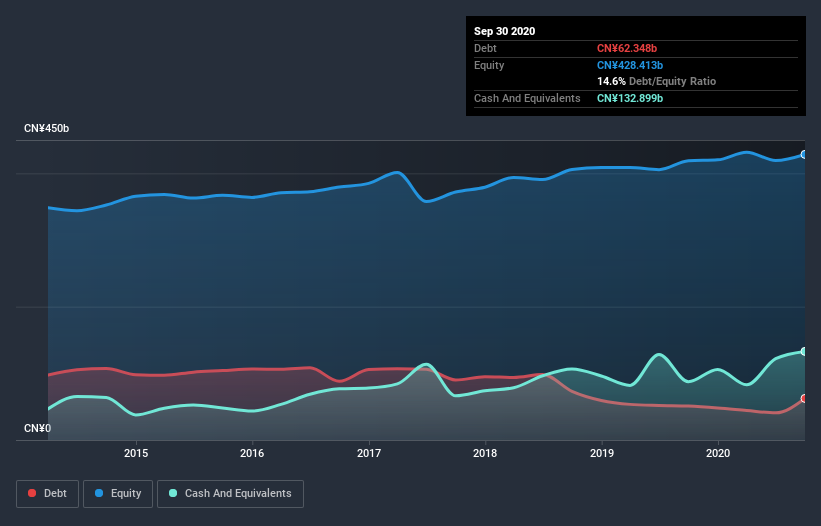Click the 2019 x-axis label

click(602, 453)
